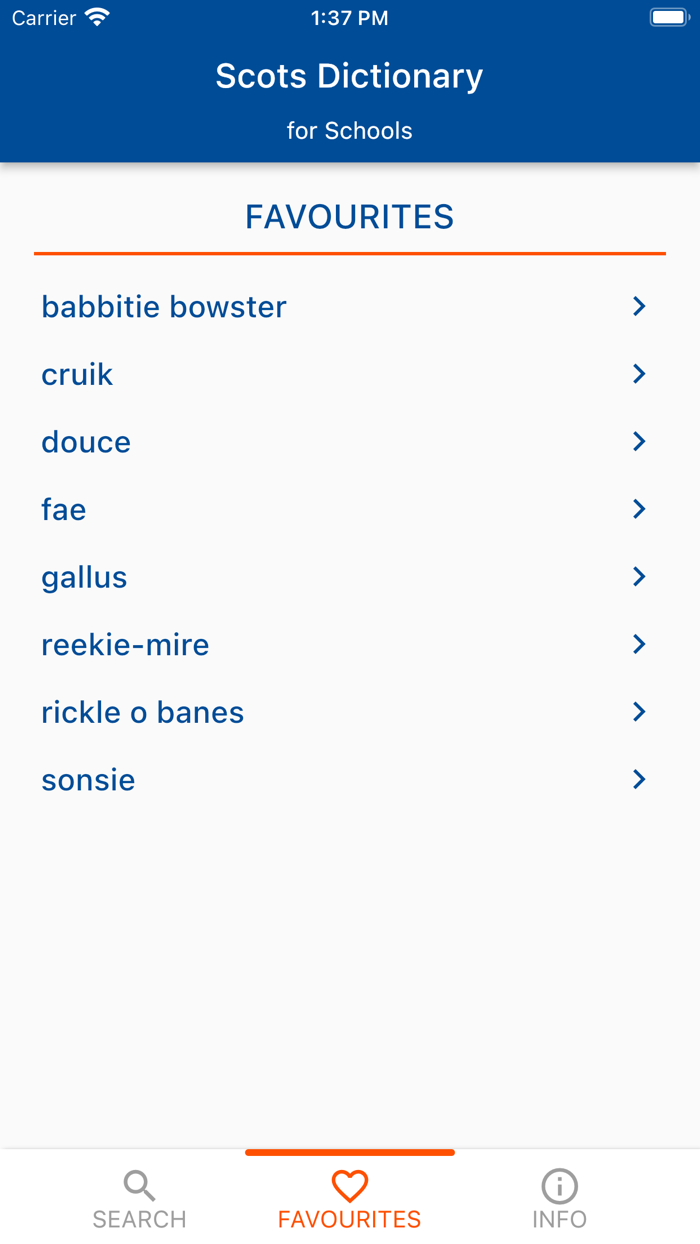Click the Wi-Fi icon in status bar
Screen dimensions: 700x1244
pyautogui.click(x=96, y=16)
